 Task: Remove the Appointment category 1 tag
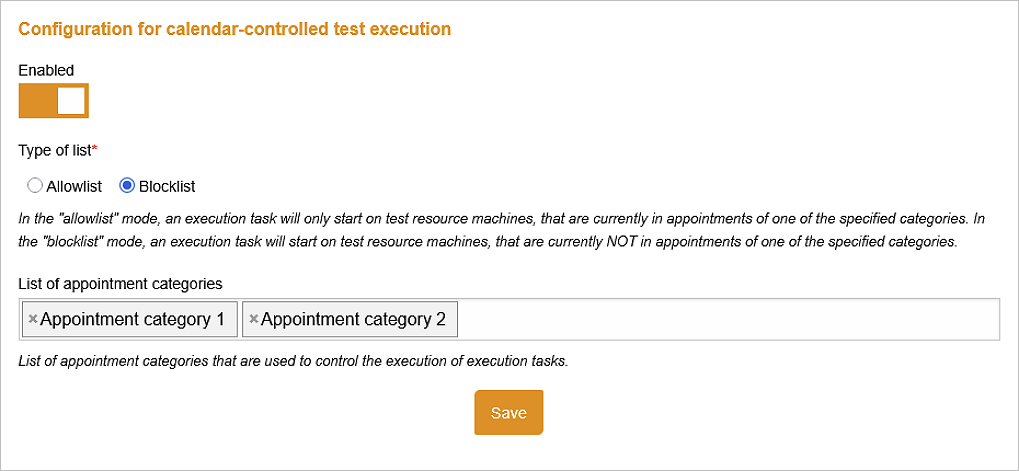point(32,319)
